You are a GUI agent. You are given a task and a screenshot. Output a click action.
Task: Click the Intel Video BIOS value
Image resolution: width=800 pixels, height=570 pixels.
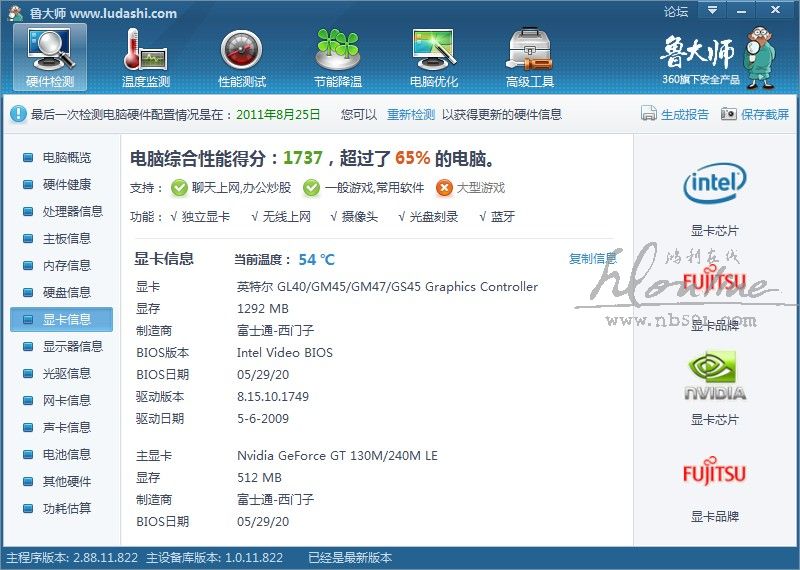pyautogui.click(x=285, y=353)
